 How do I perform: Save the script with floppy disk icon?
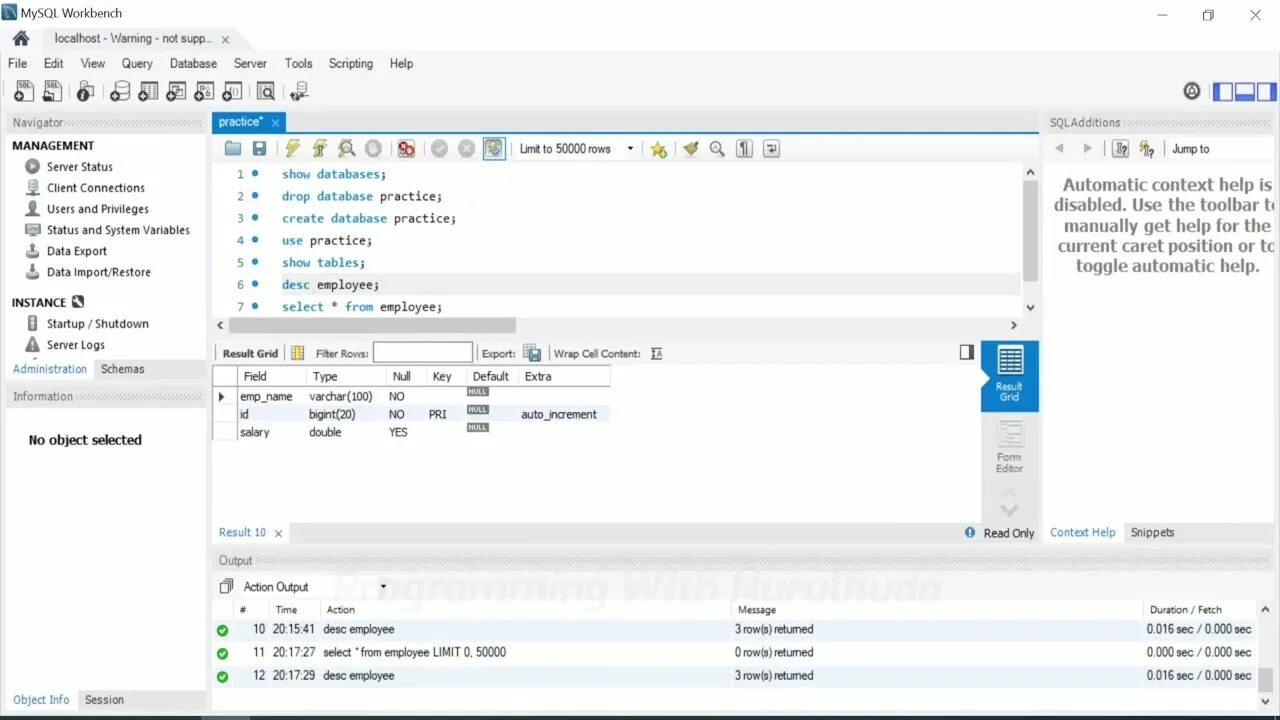[x=259, y=149]
